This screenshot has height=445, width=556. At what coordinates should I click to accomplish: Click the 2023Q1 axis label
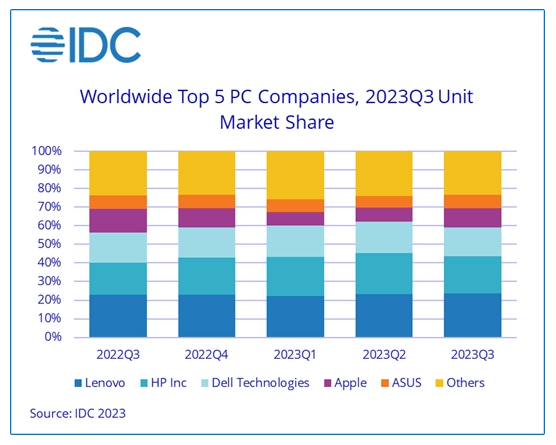click(x=295, y=355)
